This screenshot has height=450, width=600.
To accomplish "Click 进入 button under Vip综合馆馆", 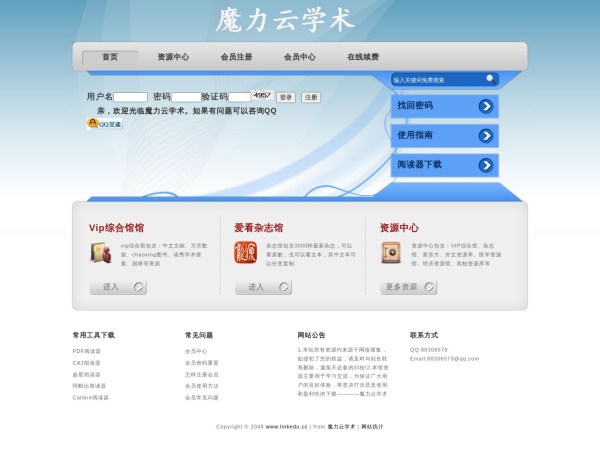I will [x=118, y=287].
